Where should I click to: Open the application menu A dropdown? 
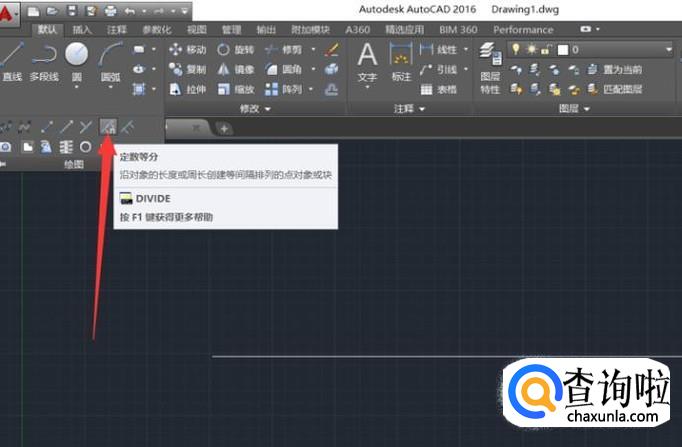pos(8,13)
